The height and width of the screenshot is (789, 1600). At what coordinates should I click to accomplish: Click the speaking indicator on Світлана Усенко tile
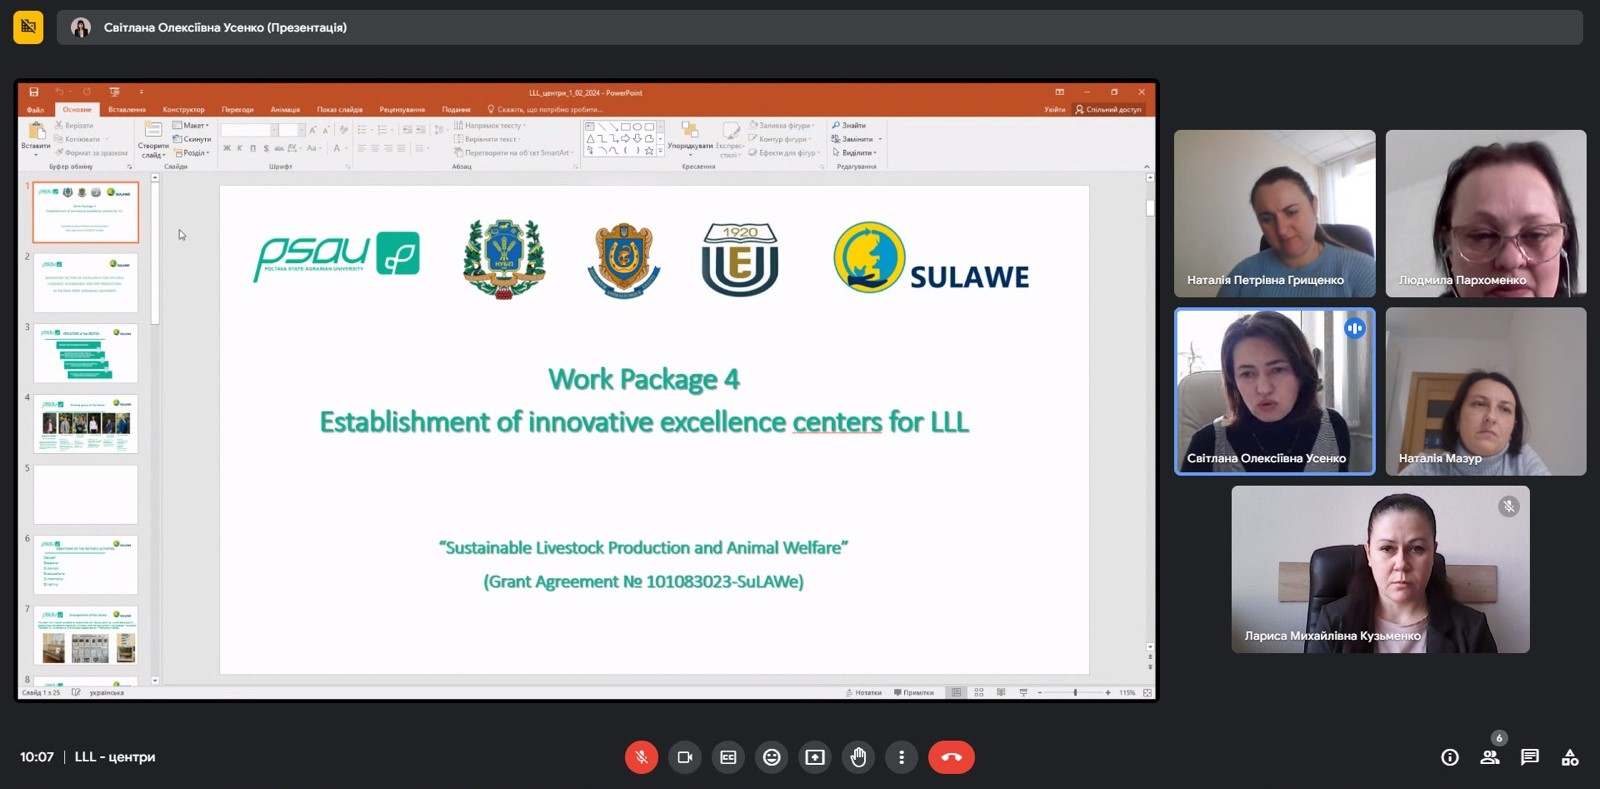click(1354, 328)
